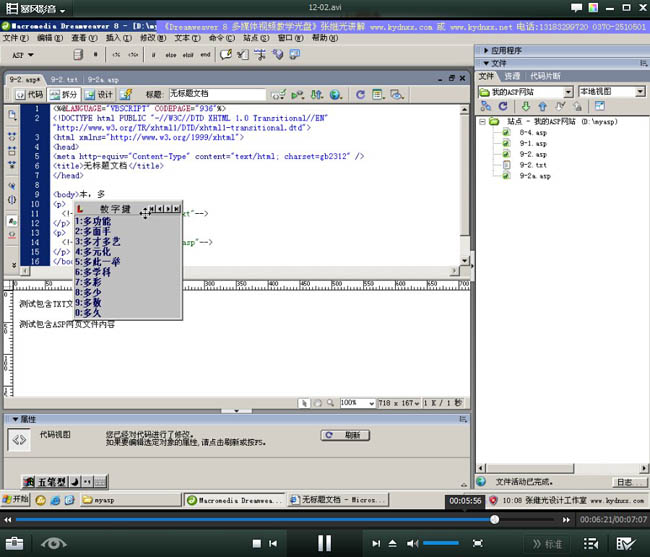
Task: Click the comment bubble insert icon
Action: (226, 54)
